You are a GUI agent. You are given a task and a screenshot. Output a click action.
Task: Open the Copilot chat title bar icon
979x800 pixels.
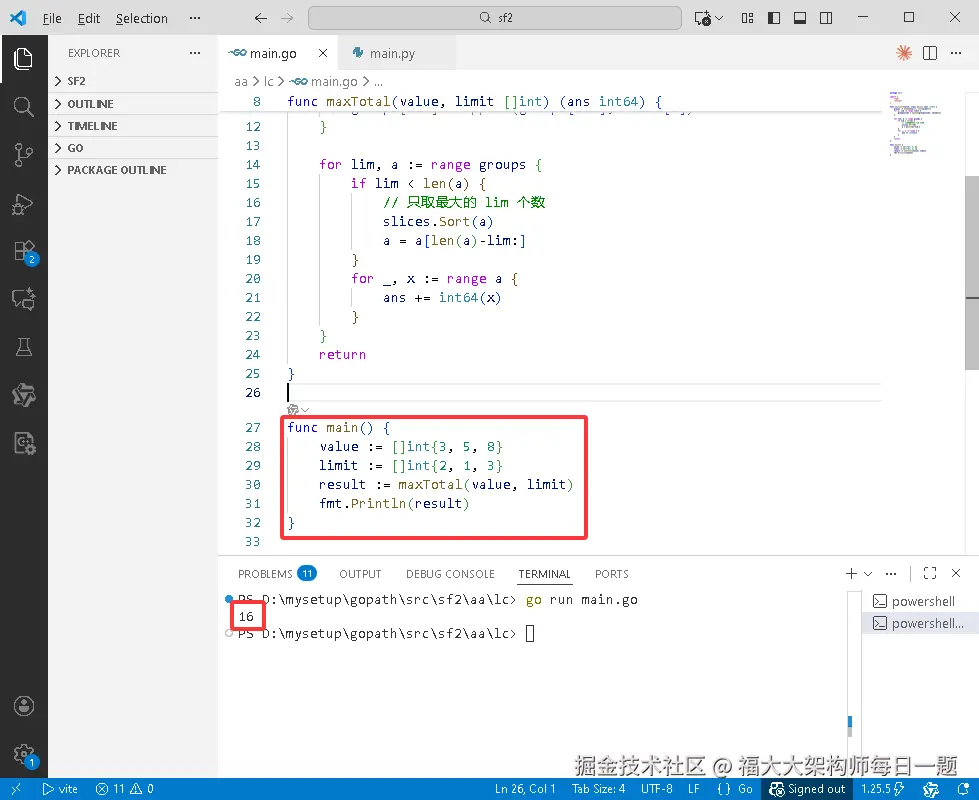click(x=702, y=18)
